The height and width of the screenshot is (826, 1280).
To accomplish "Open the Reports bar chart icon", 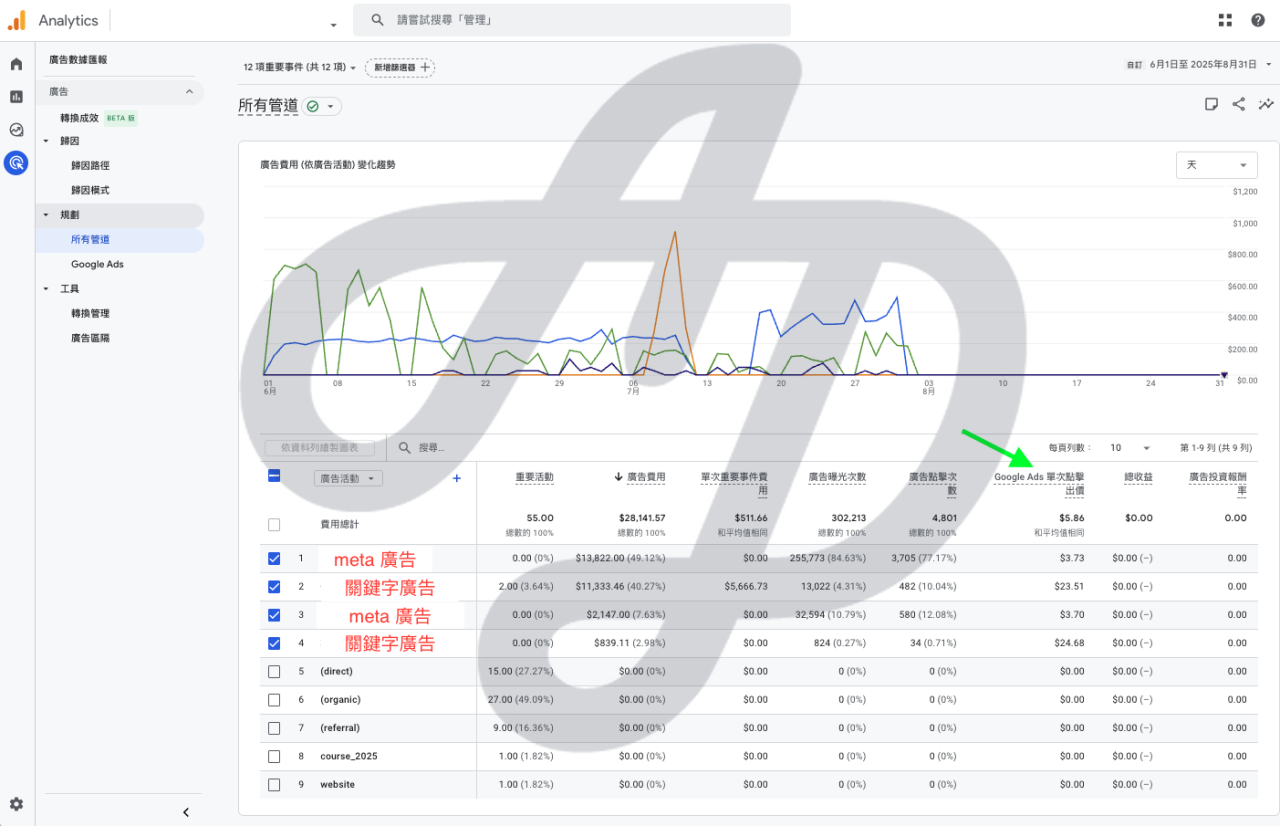I will (x=16, y=97).
